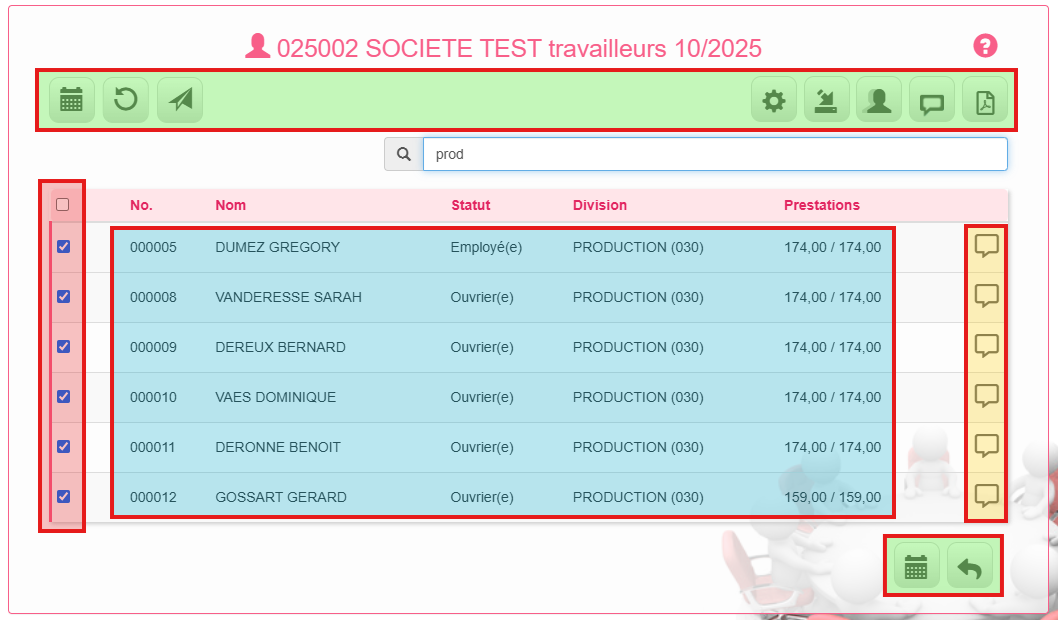Export the list as PDF
The image size is (1058, 620).
click(985, 99)
